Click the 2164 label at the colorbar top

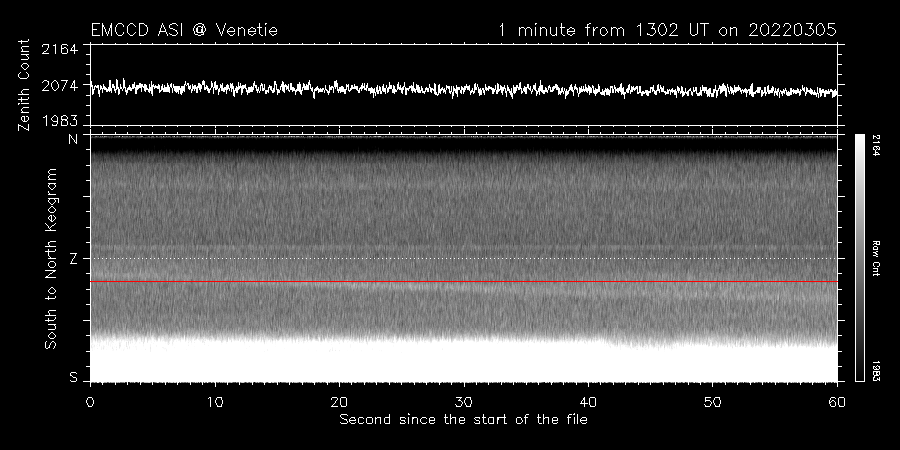tap(876, 146)
